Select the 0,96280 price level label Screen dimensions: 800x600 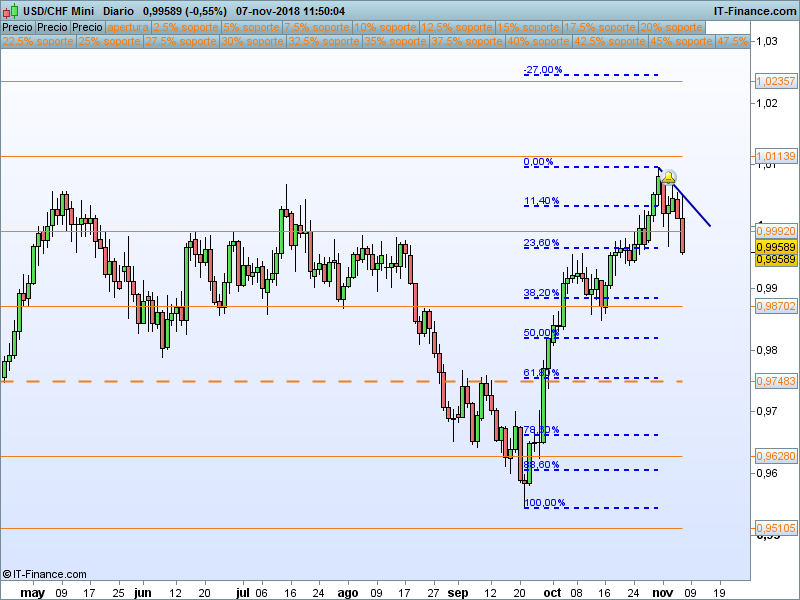[x=776, y=456]
